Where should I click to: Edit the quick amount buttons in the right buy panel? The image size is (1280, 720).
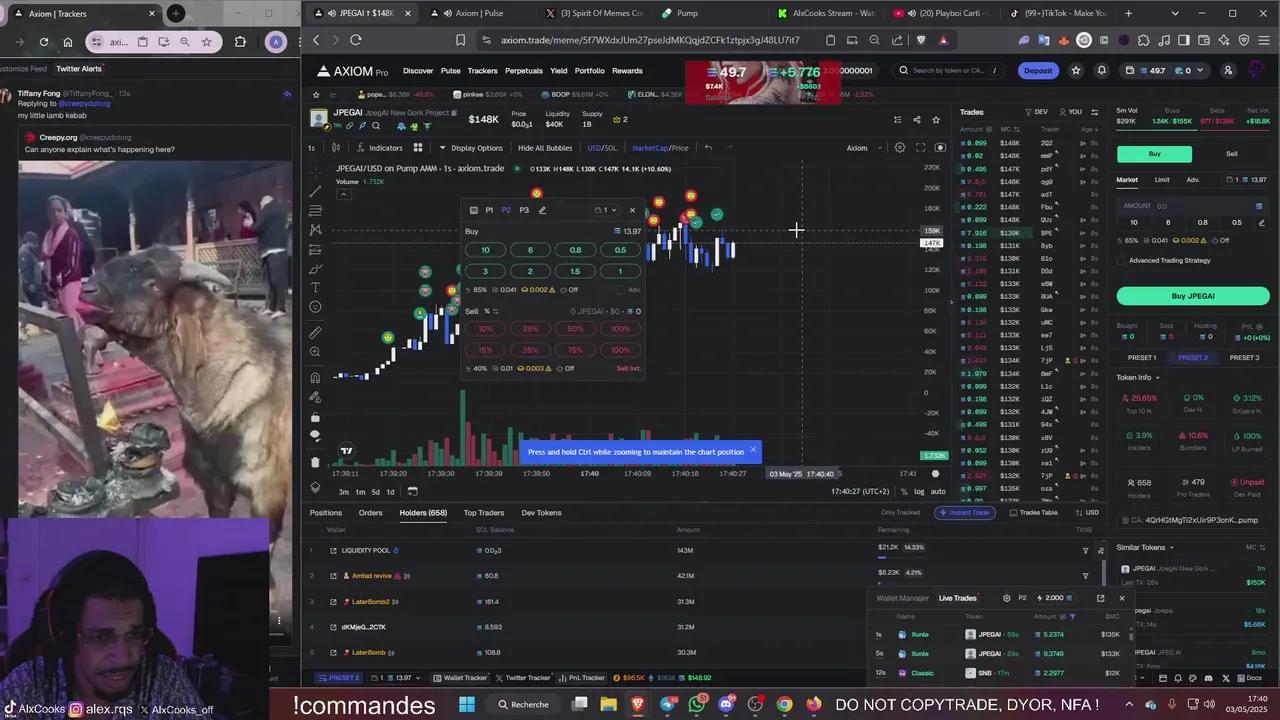(x=1262, y=222)
